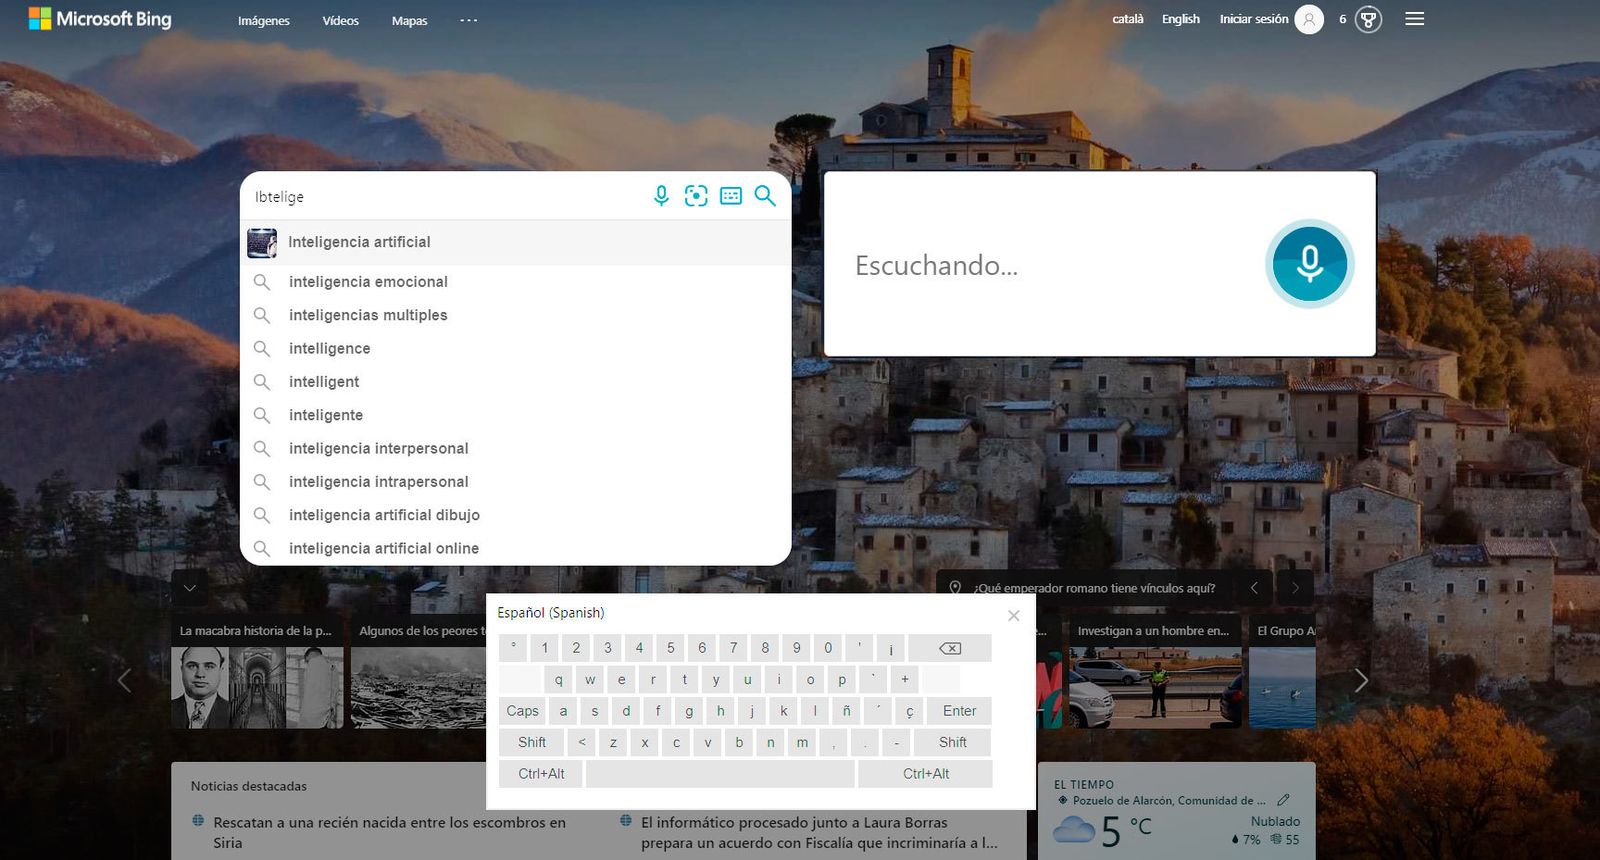Click Iniciar sesión to sign in
This screenshot has height=860, width=1600.
pos(1254,19)
